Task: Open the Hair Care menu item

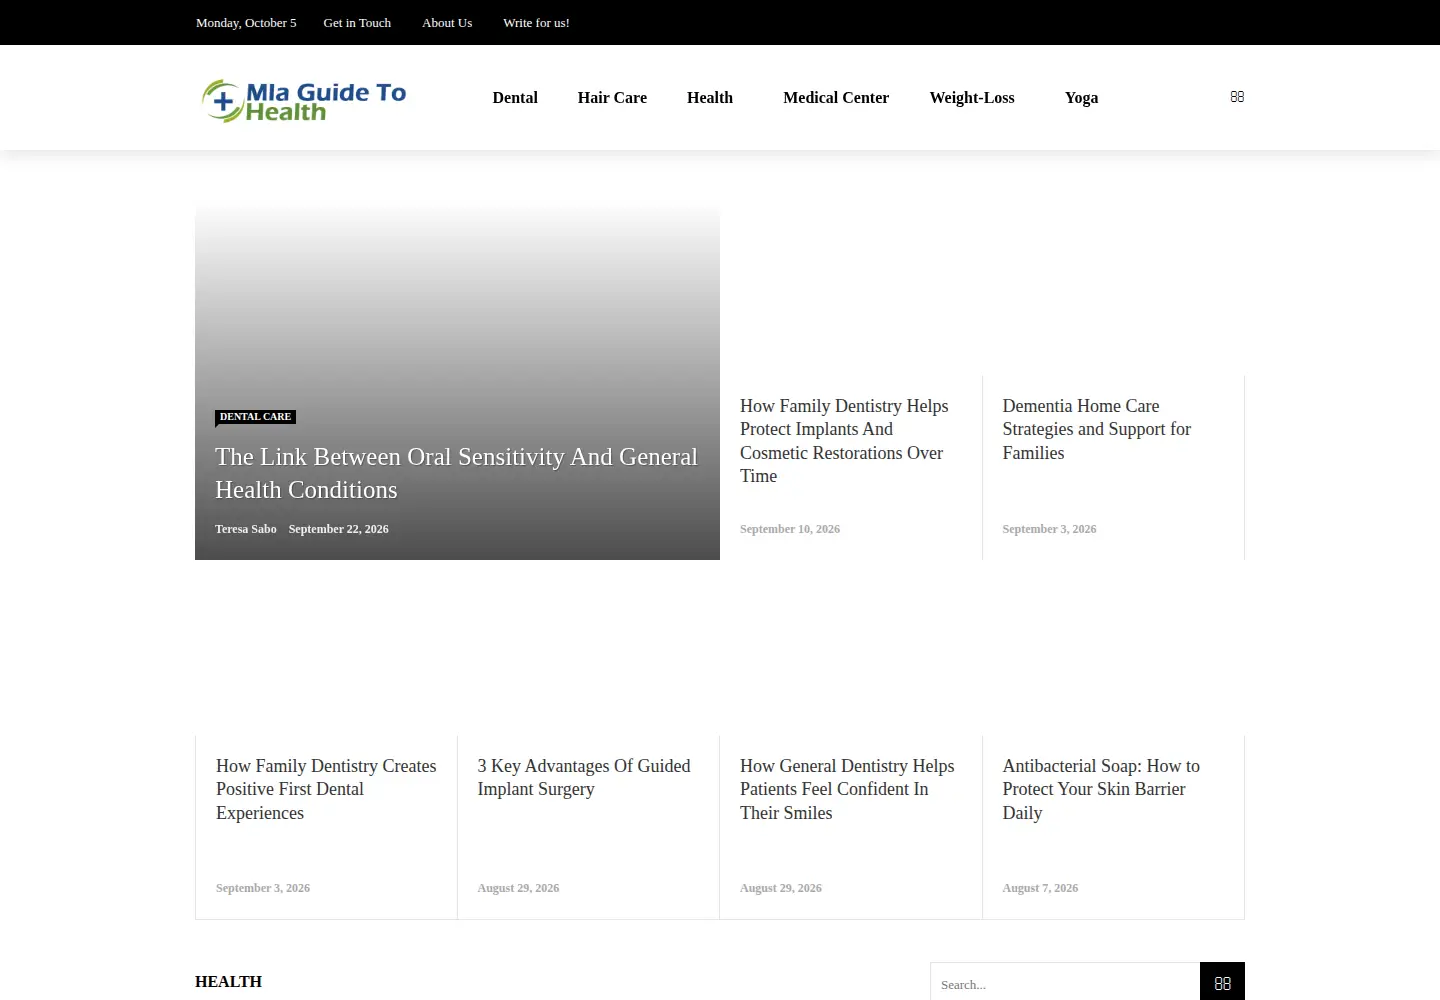Action: [x=612, y=98]
